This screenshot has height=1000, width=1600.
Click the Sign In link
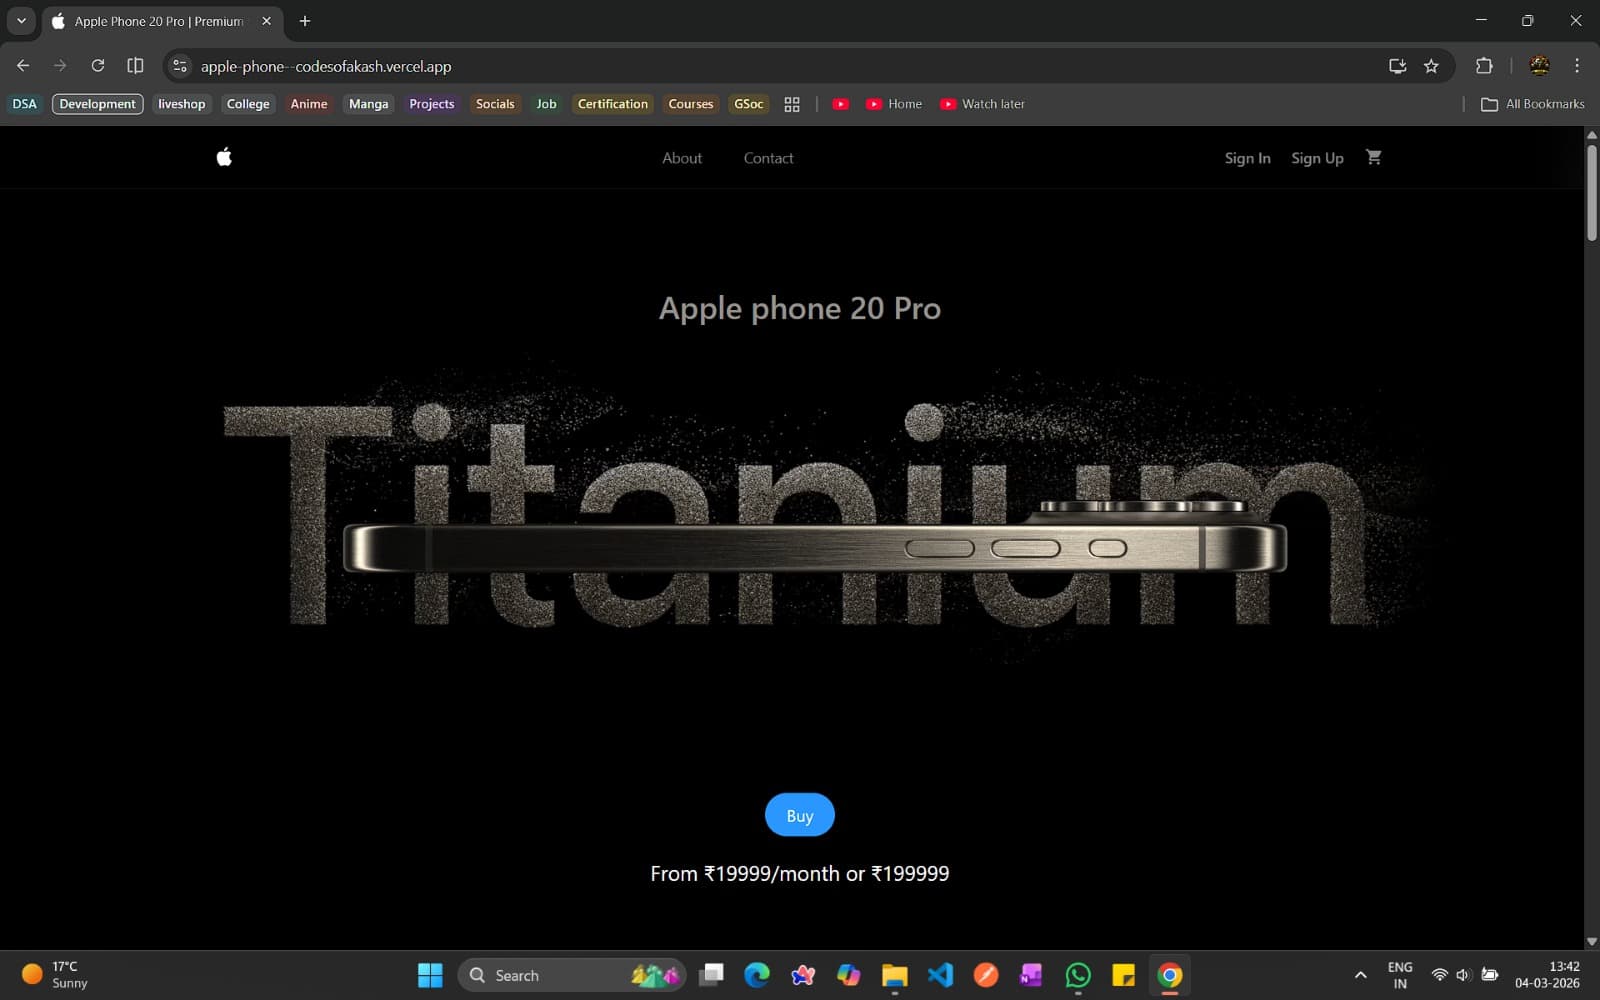(x=1247, y=158)
